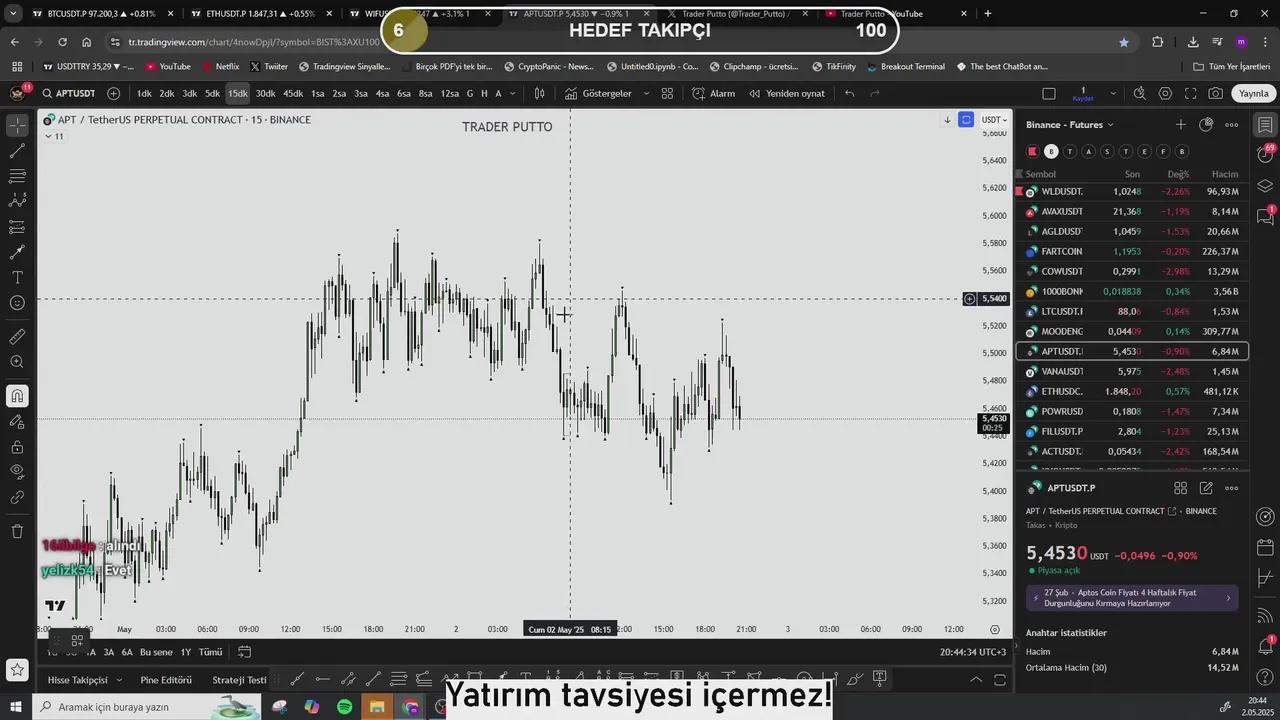Expand the timeframe dropdown chevron
Image resolution: width=1280 pixels, height=720 pixels.
[x=513, y=93]
